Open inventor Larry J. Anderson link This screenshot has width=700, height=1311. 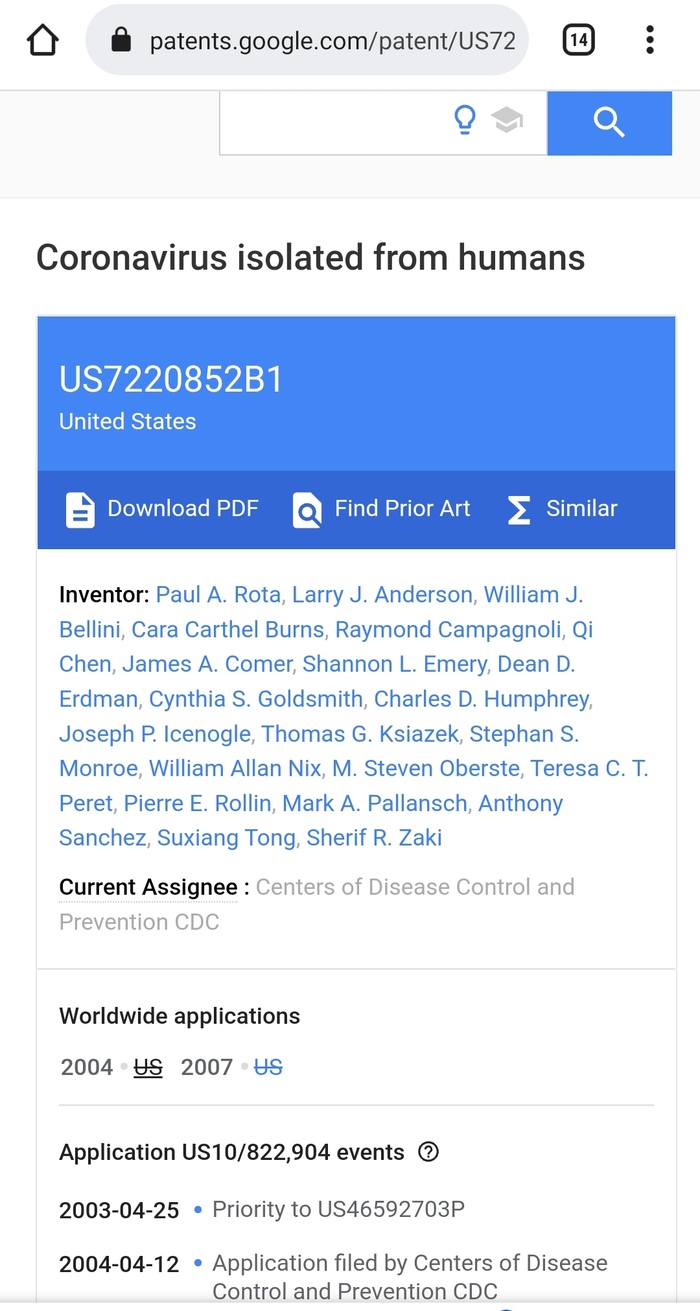382,595
